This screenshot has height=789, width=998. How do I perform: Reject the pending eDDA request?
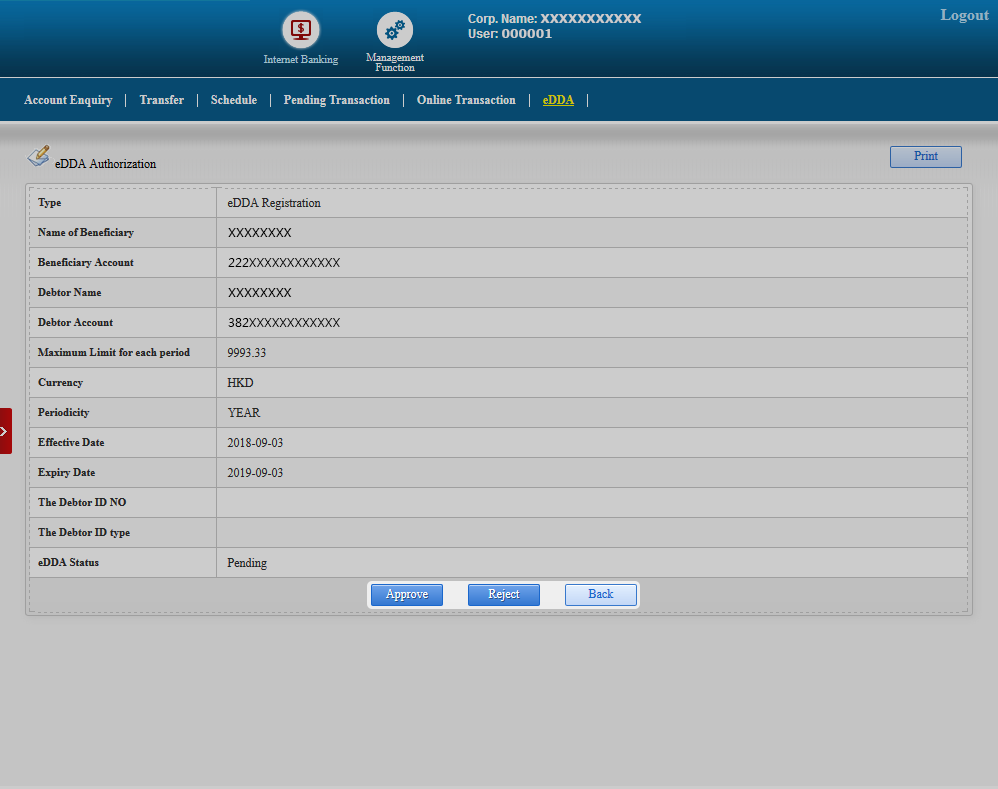pyautogui.click(x=503, y=594)
